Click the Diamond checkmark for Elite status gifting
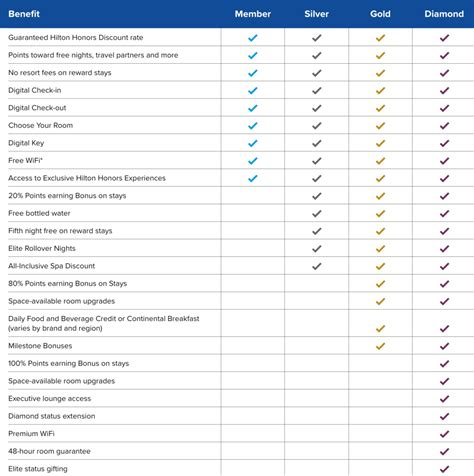This screenshot has height=476, width=474. [444, 469]
